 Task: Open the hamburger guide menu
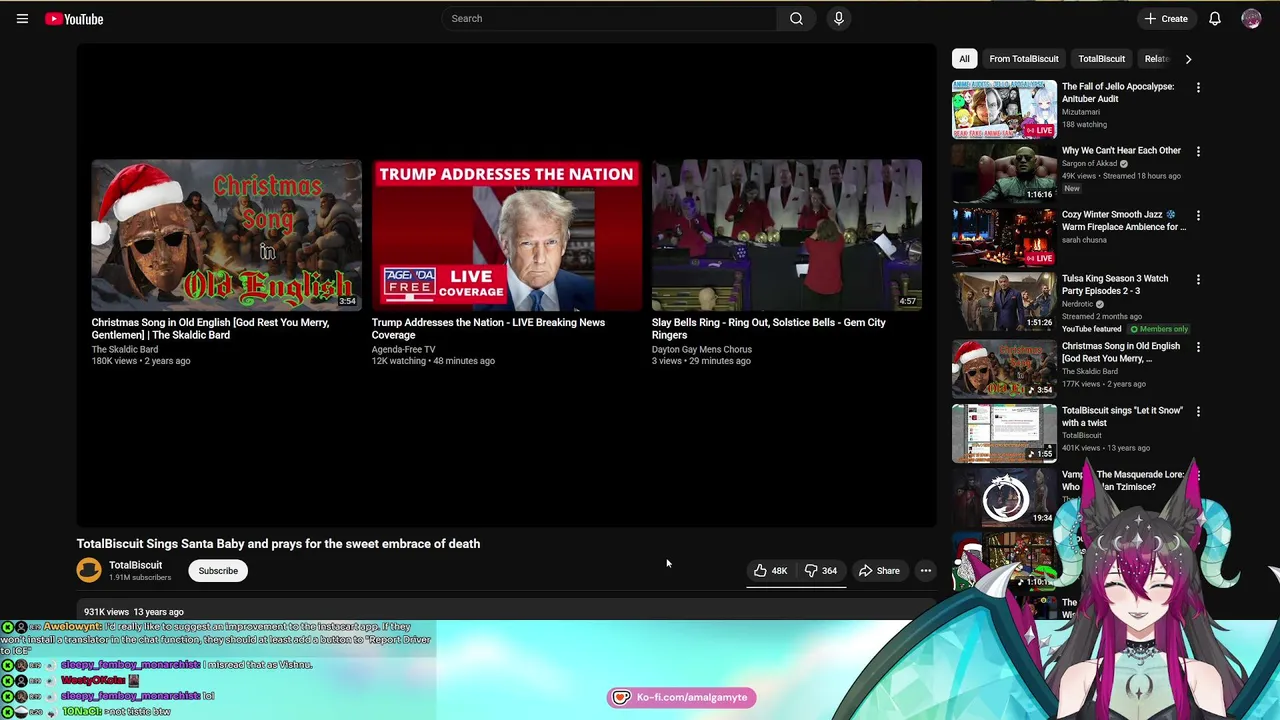click(22, 18)
